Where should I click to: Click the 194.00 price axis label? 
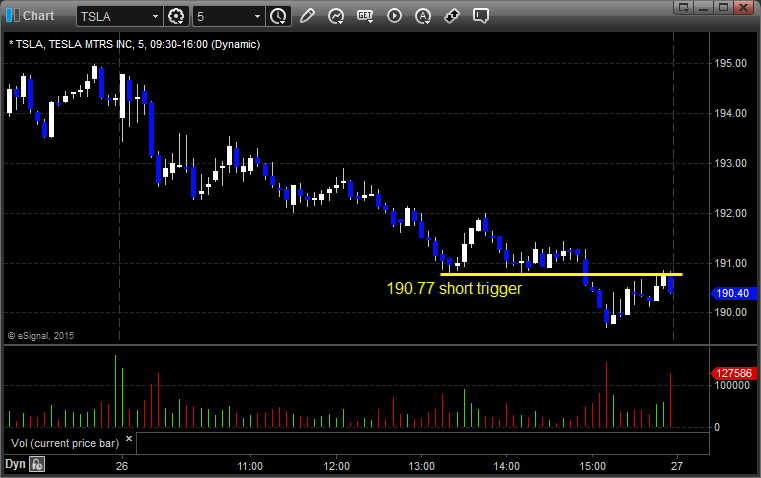[x=730, y=113]
